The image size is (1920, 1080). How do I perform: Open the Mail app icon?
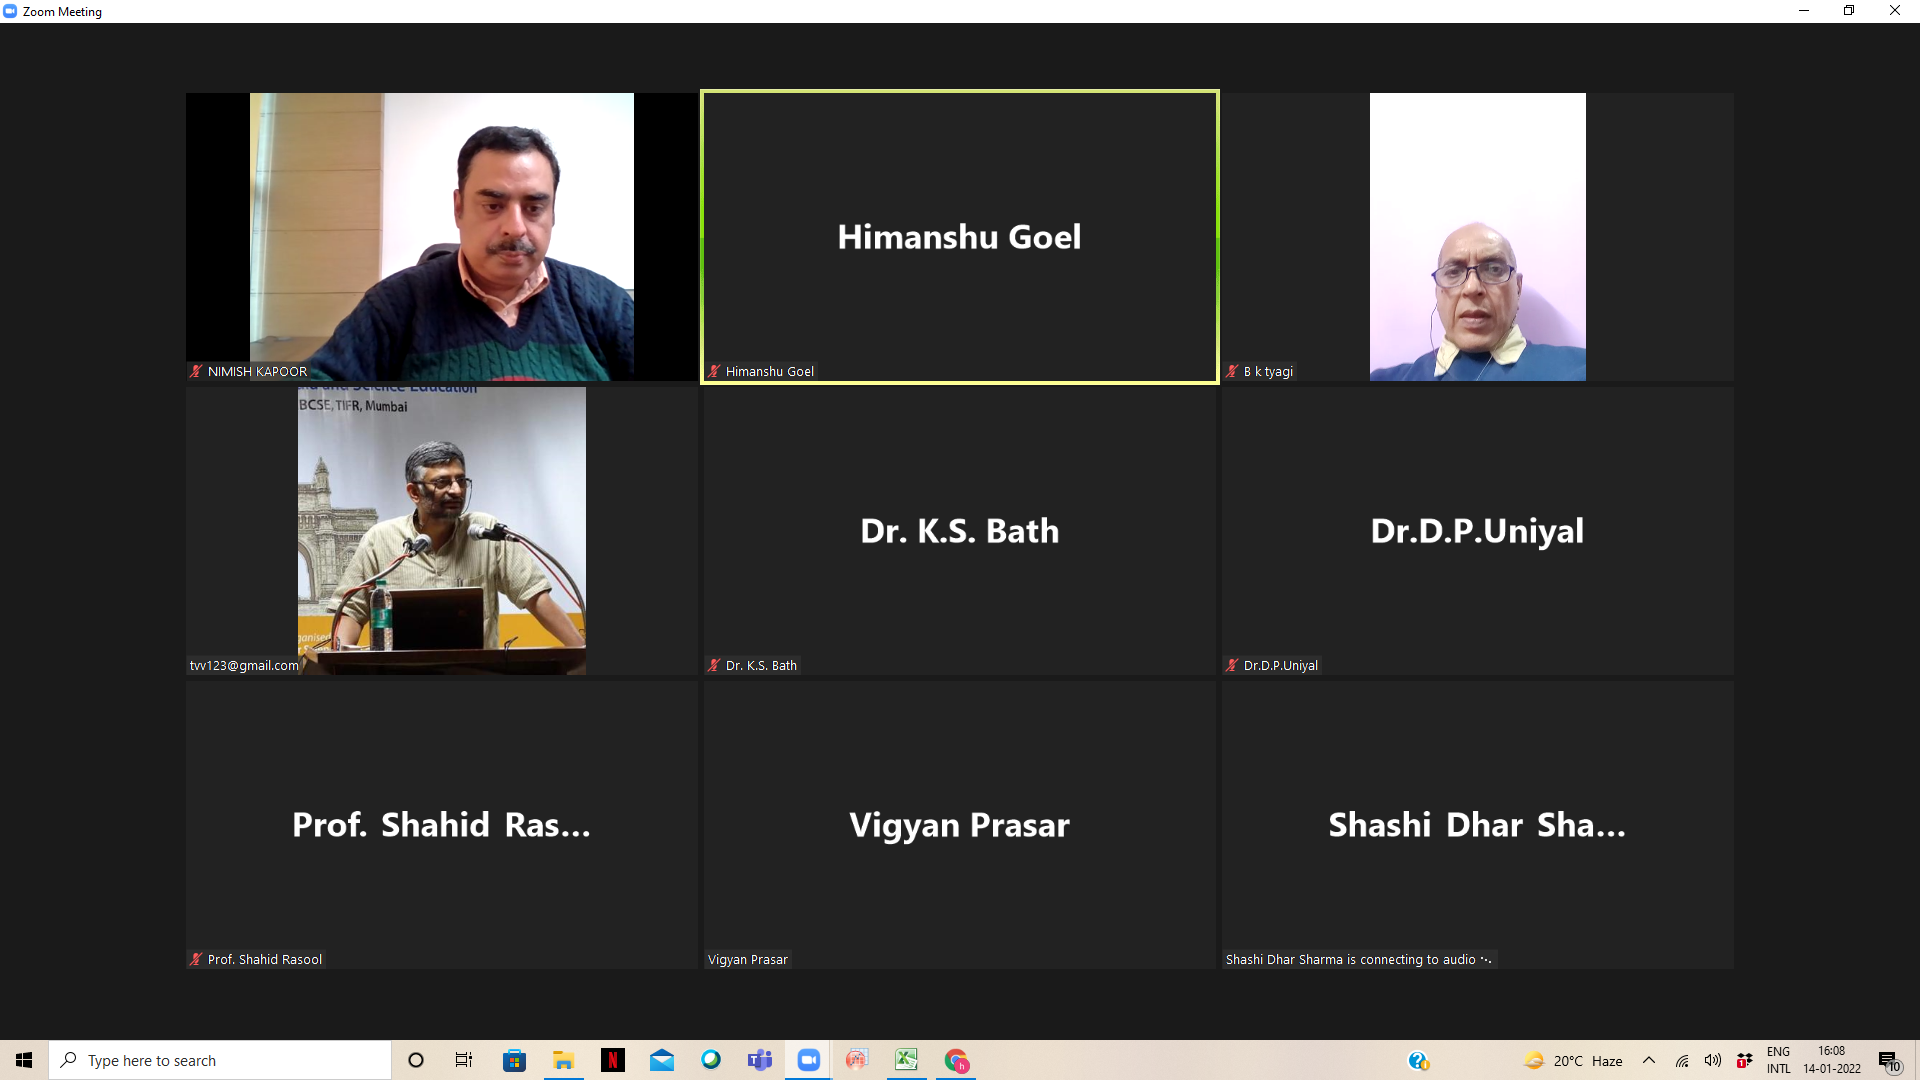[x=662, y=1060]
